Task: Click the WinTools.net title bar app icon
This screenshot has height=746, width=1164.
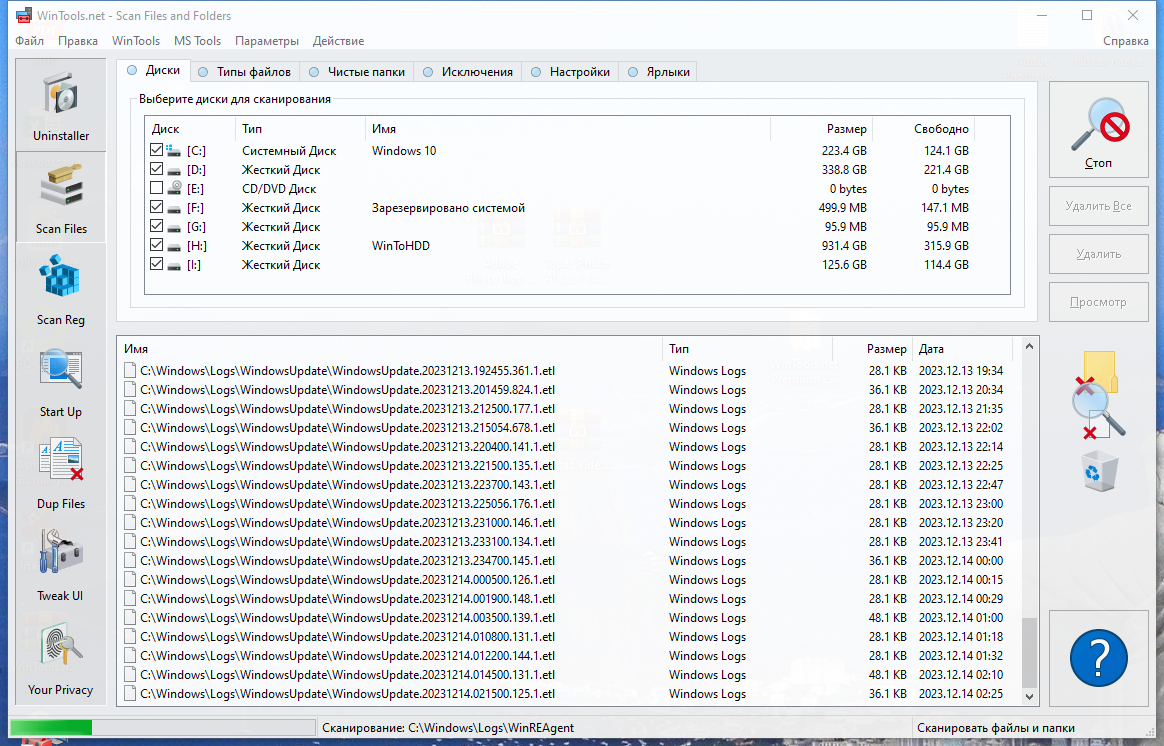Action: tap(24, 16)
